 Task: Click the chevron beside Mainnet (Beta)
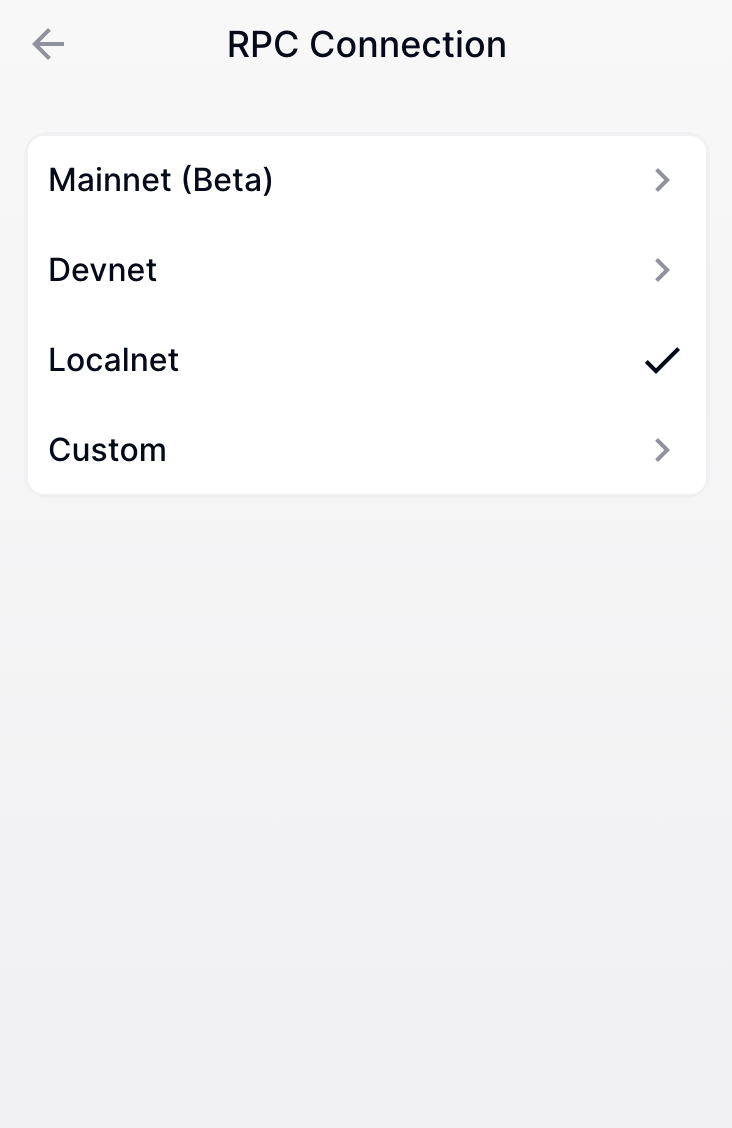coord(662,180)
